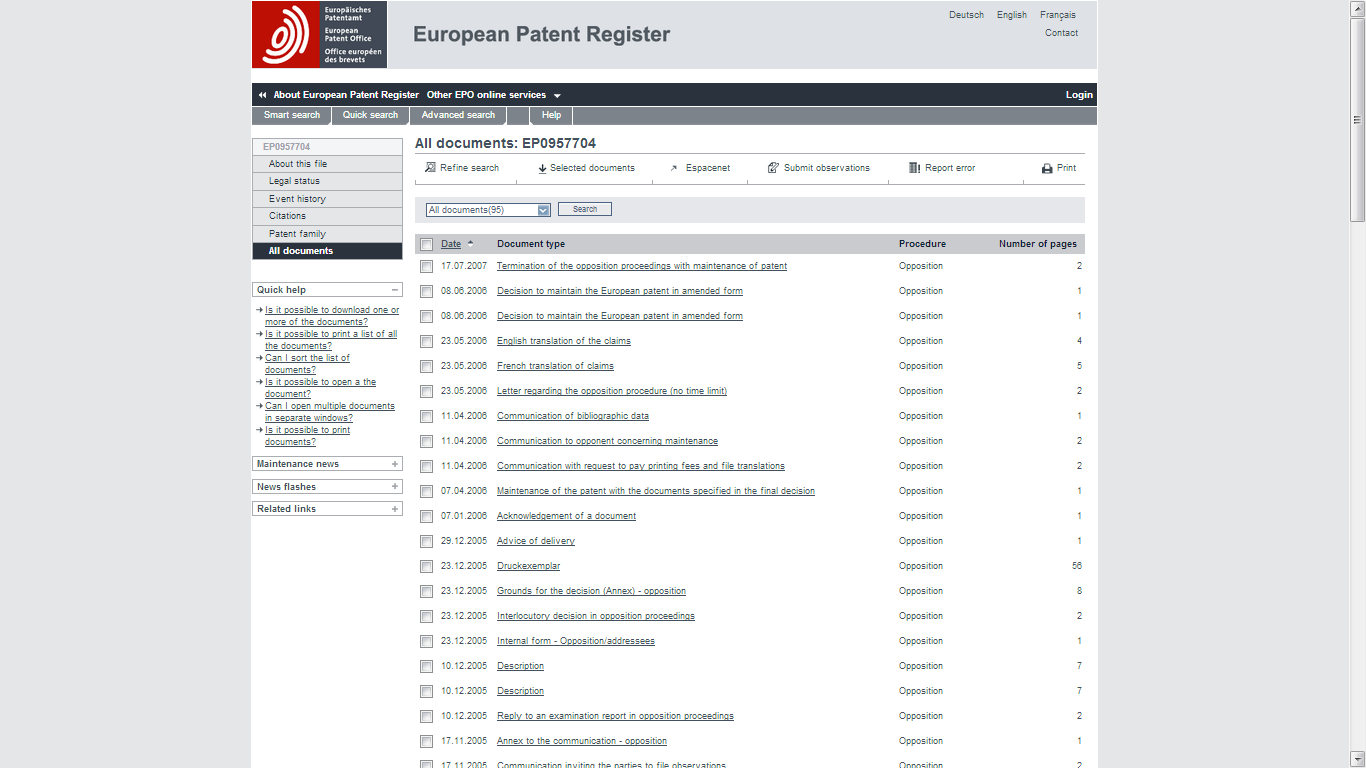Expand the Related links panel
Image resolution: width=1366 pixels, height=768 pixels.
tap(395, 509)
